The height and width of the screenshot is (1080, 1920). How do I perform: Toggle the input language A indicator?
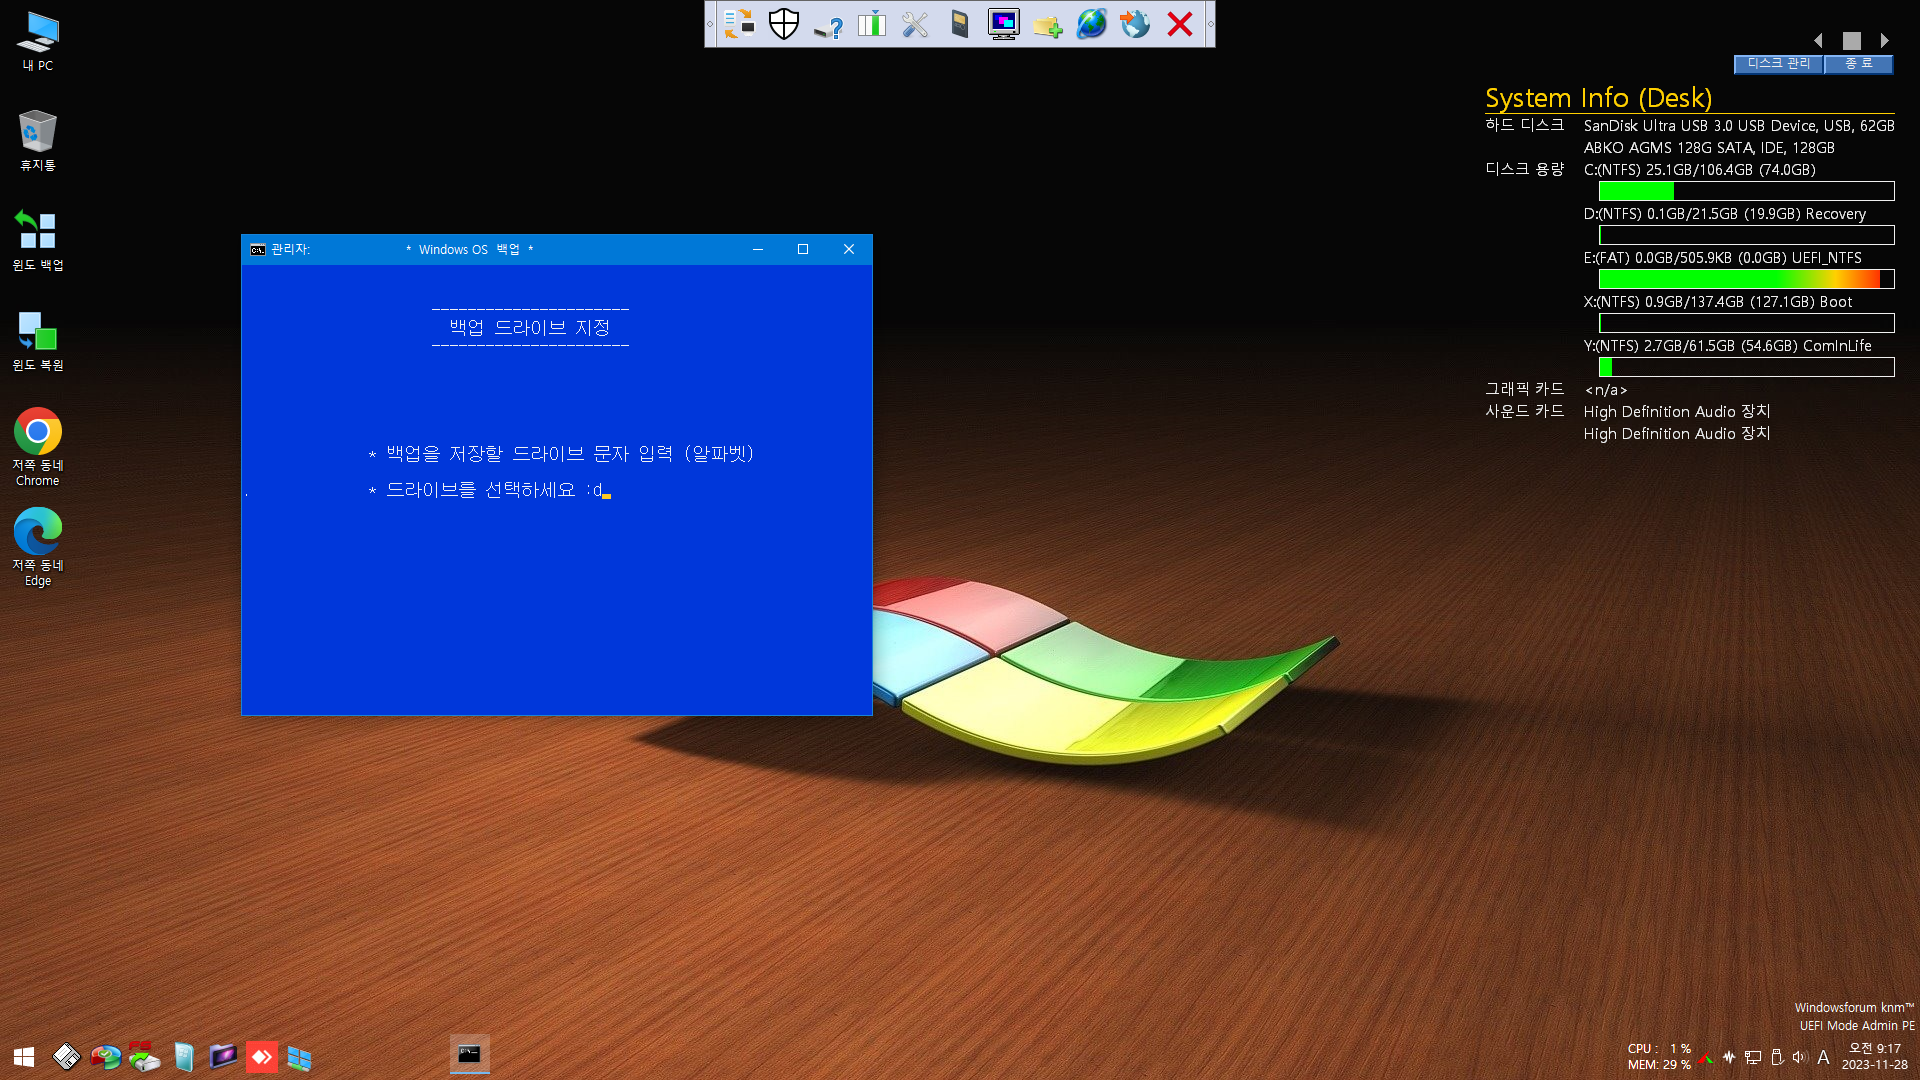click(x=1823, y=1057)
